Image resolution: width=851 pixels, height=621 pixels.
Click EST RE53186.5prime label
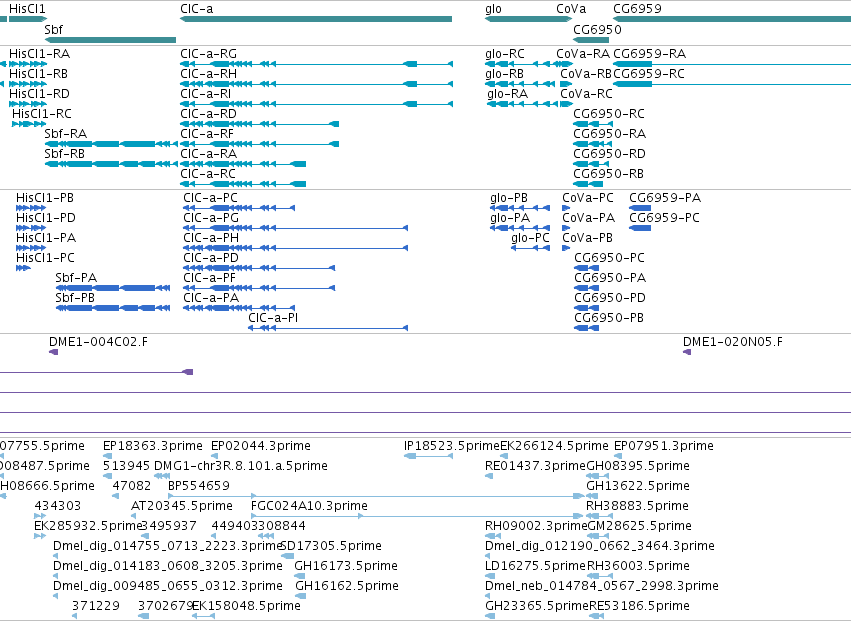[x=639, y=606]
